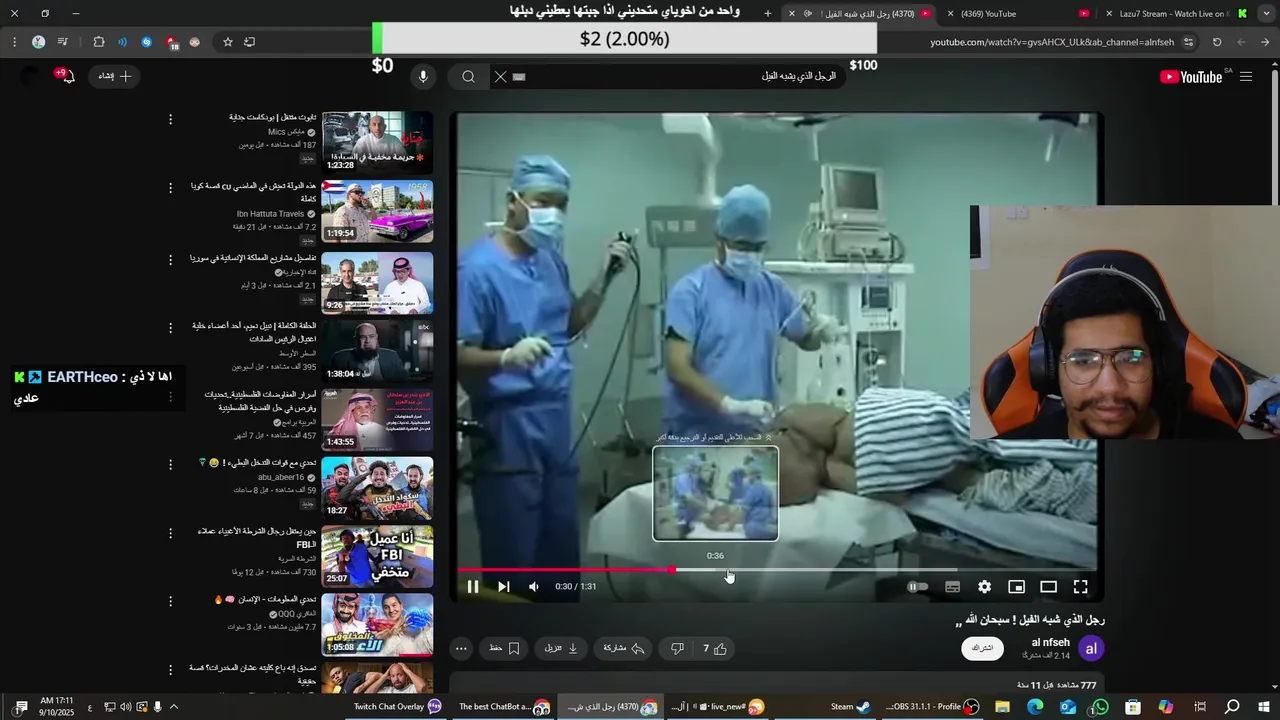Viewport: 1280px width, 720px height.
Task: Open the YouTube hamburger guide menu
Action: click(x=1246, y=77)
